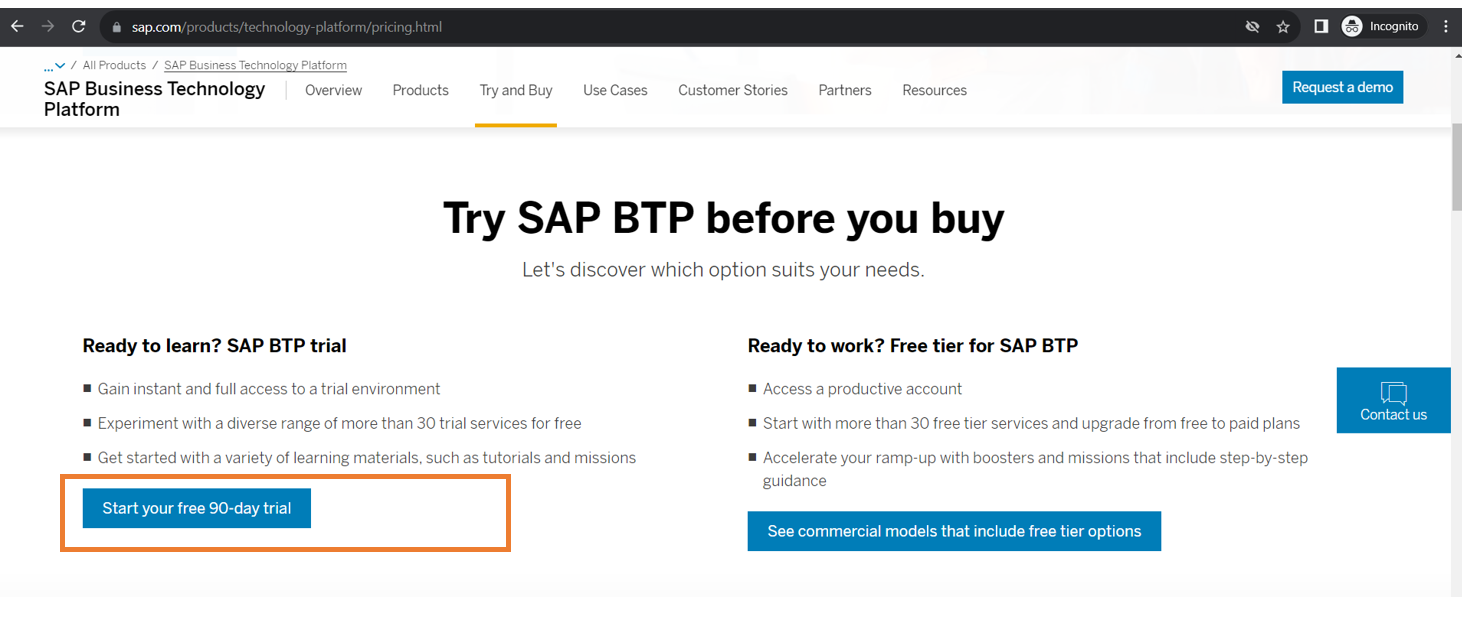Viewport: 1462px width, 621px height.
Task: Reload the page with the refresh icon
Action: click(x=79, y=27)
